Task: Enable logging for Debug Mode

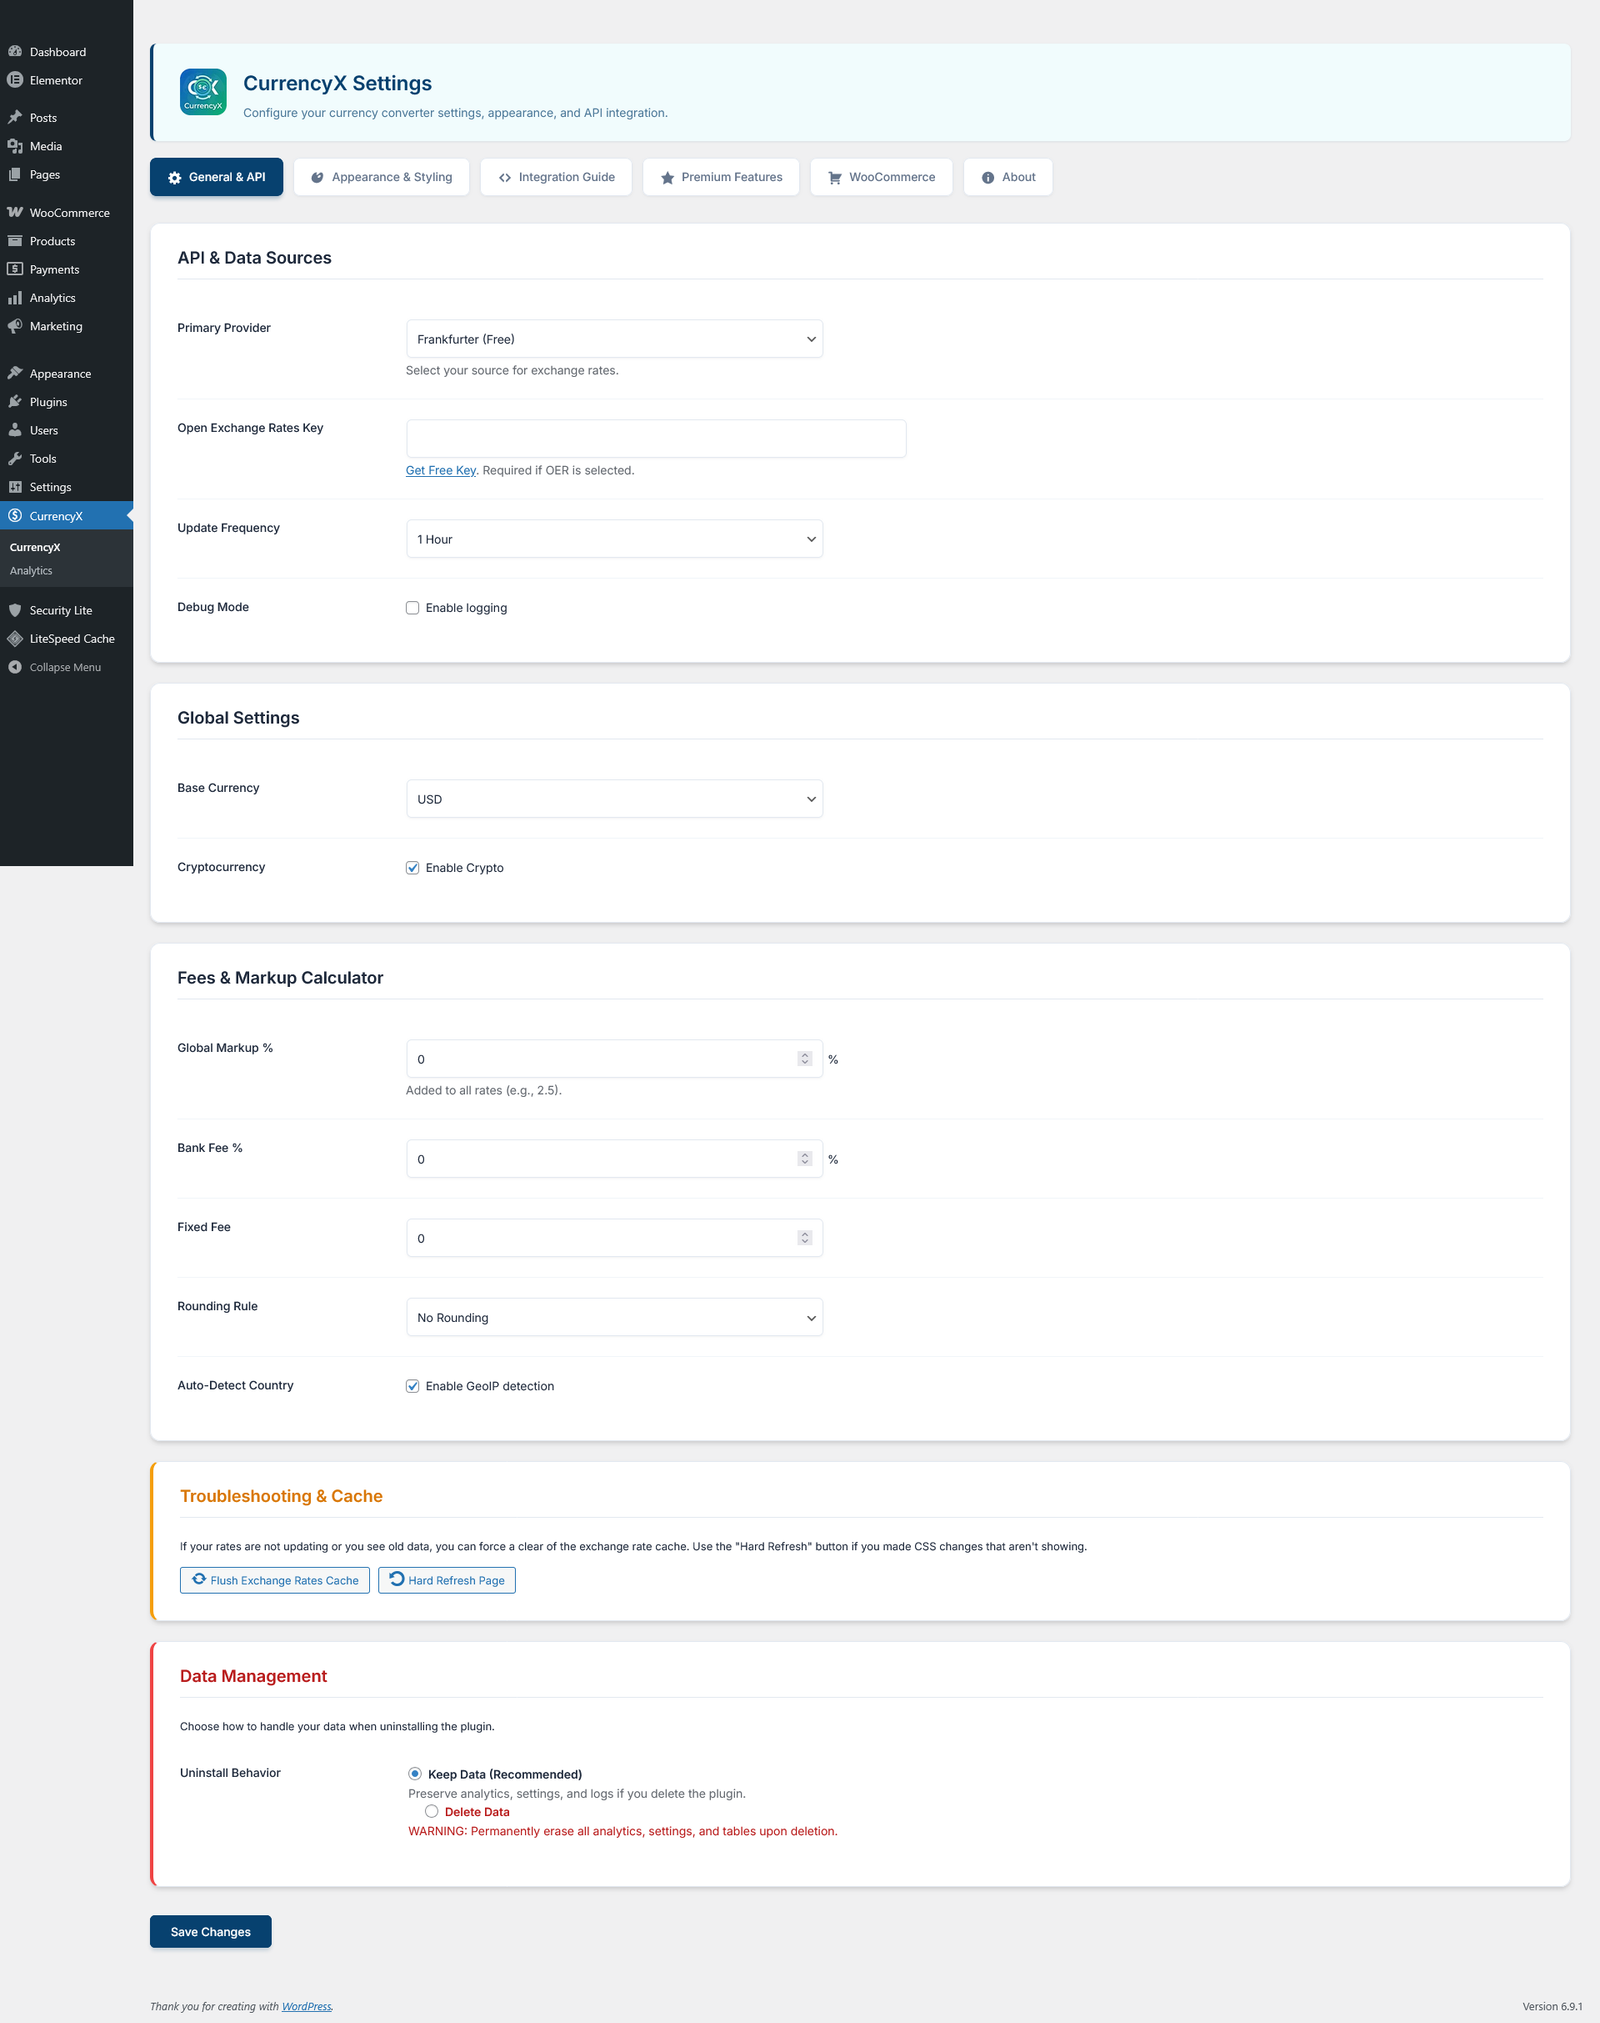Action: coord(412,607)
